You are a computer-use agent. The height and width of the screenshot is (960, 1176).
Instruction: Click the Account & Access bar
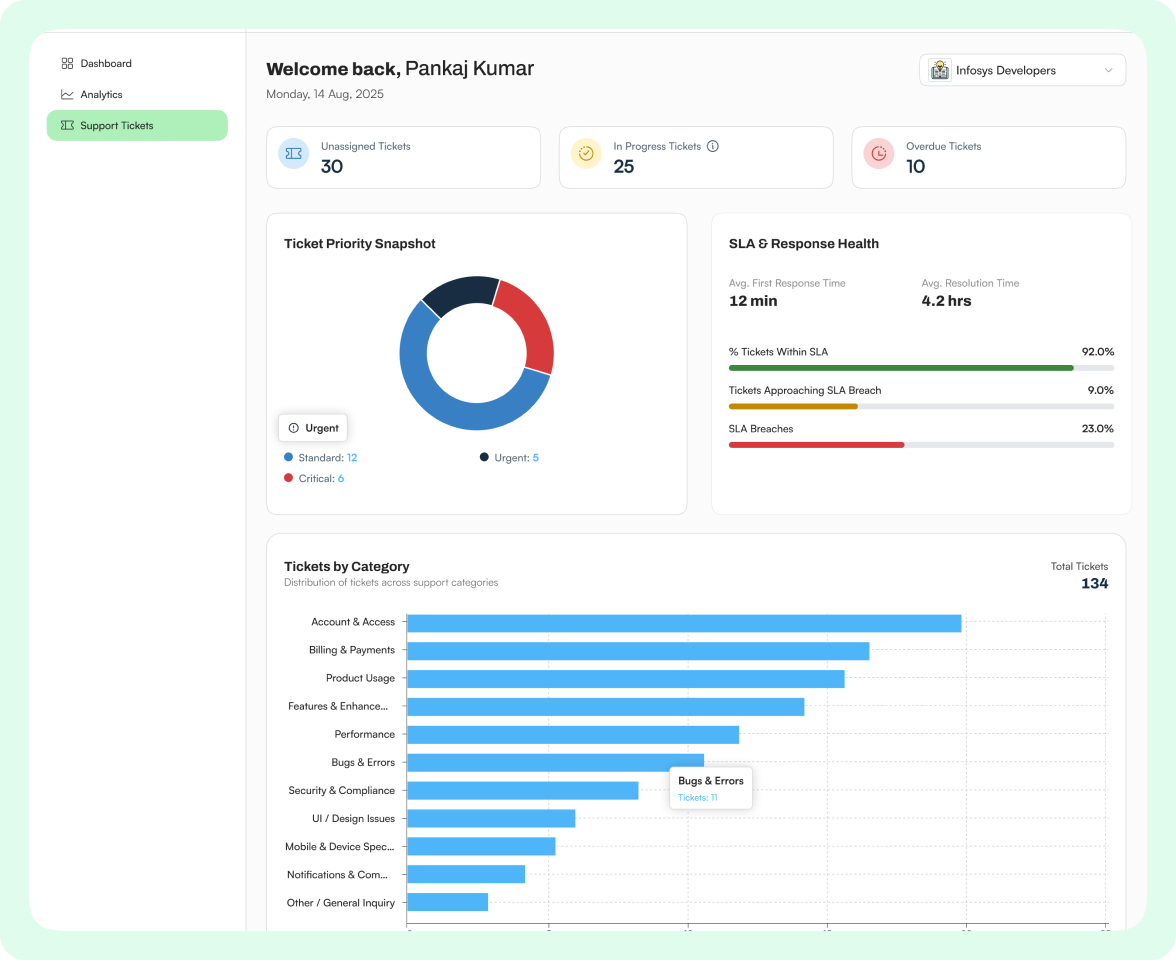[684, 623]
